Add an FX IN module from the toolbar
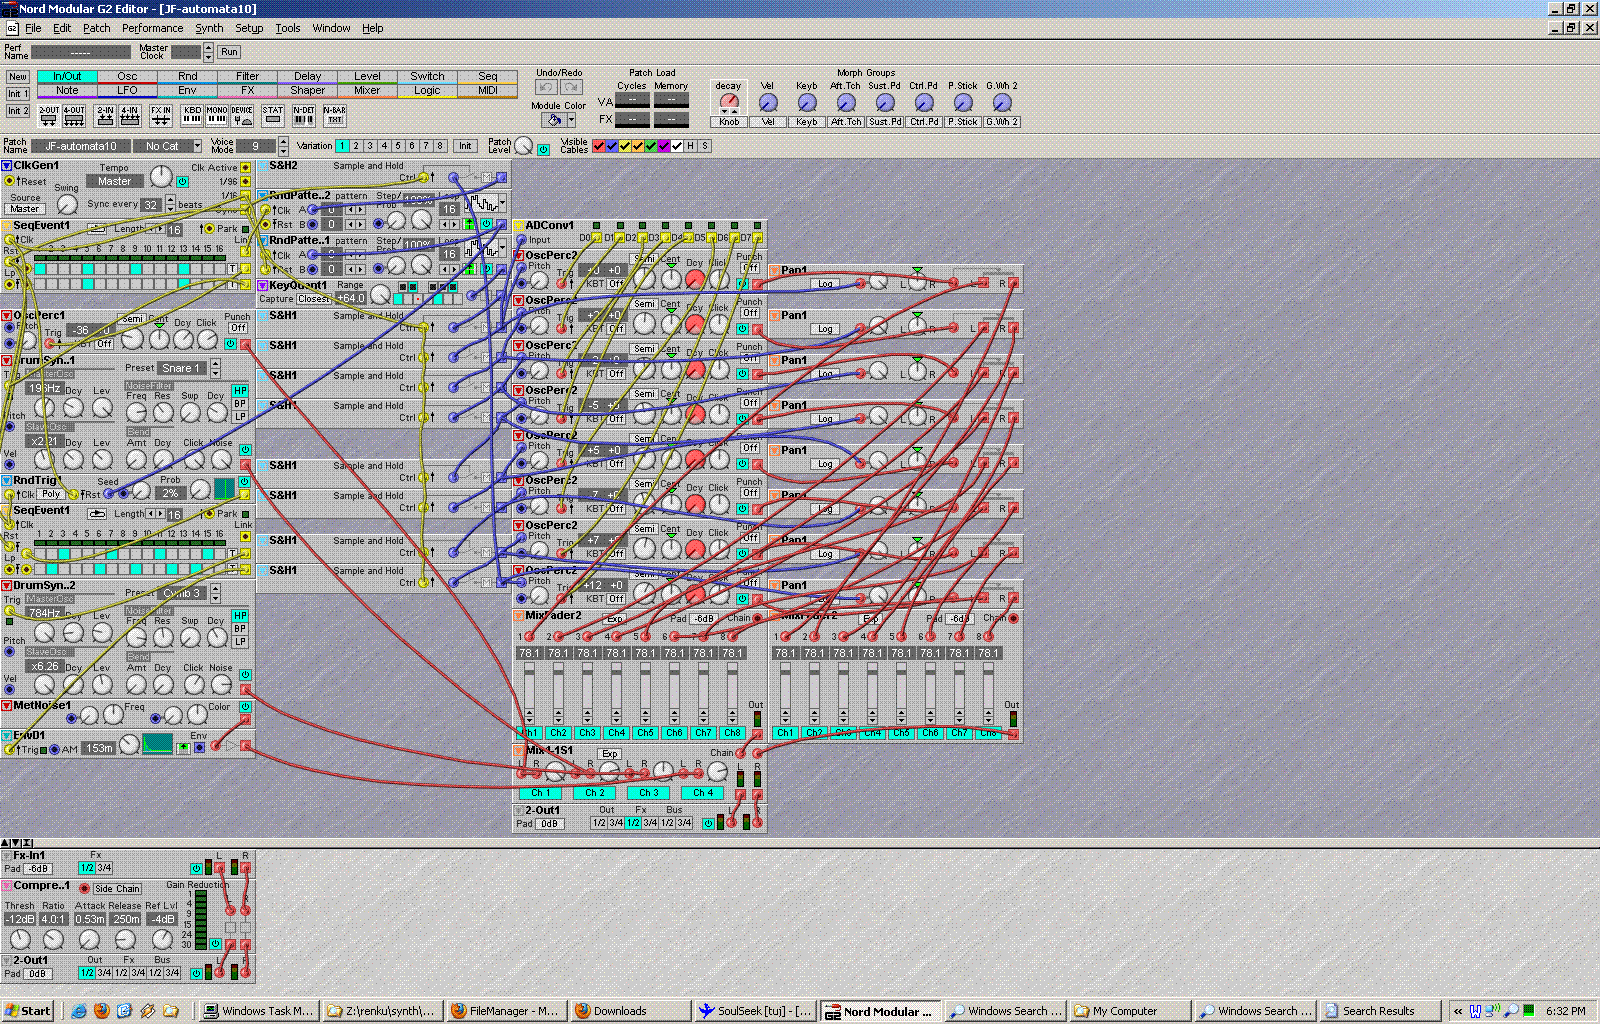Screen dimensions: 1600x1024 pos(161,116)
